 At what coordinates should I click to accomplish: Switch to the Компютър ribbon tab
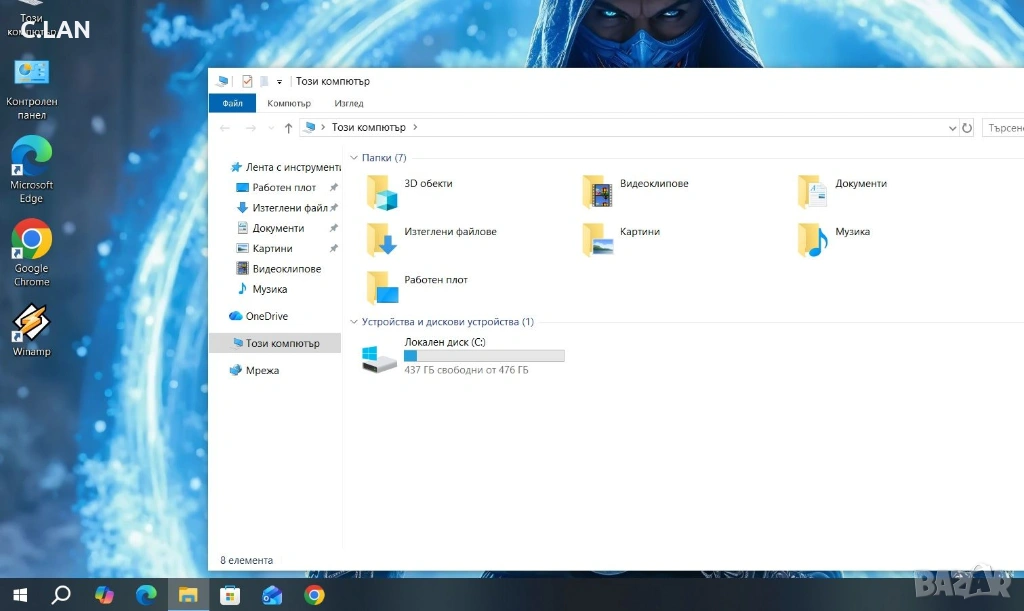[x=289, y=103]
